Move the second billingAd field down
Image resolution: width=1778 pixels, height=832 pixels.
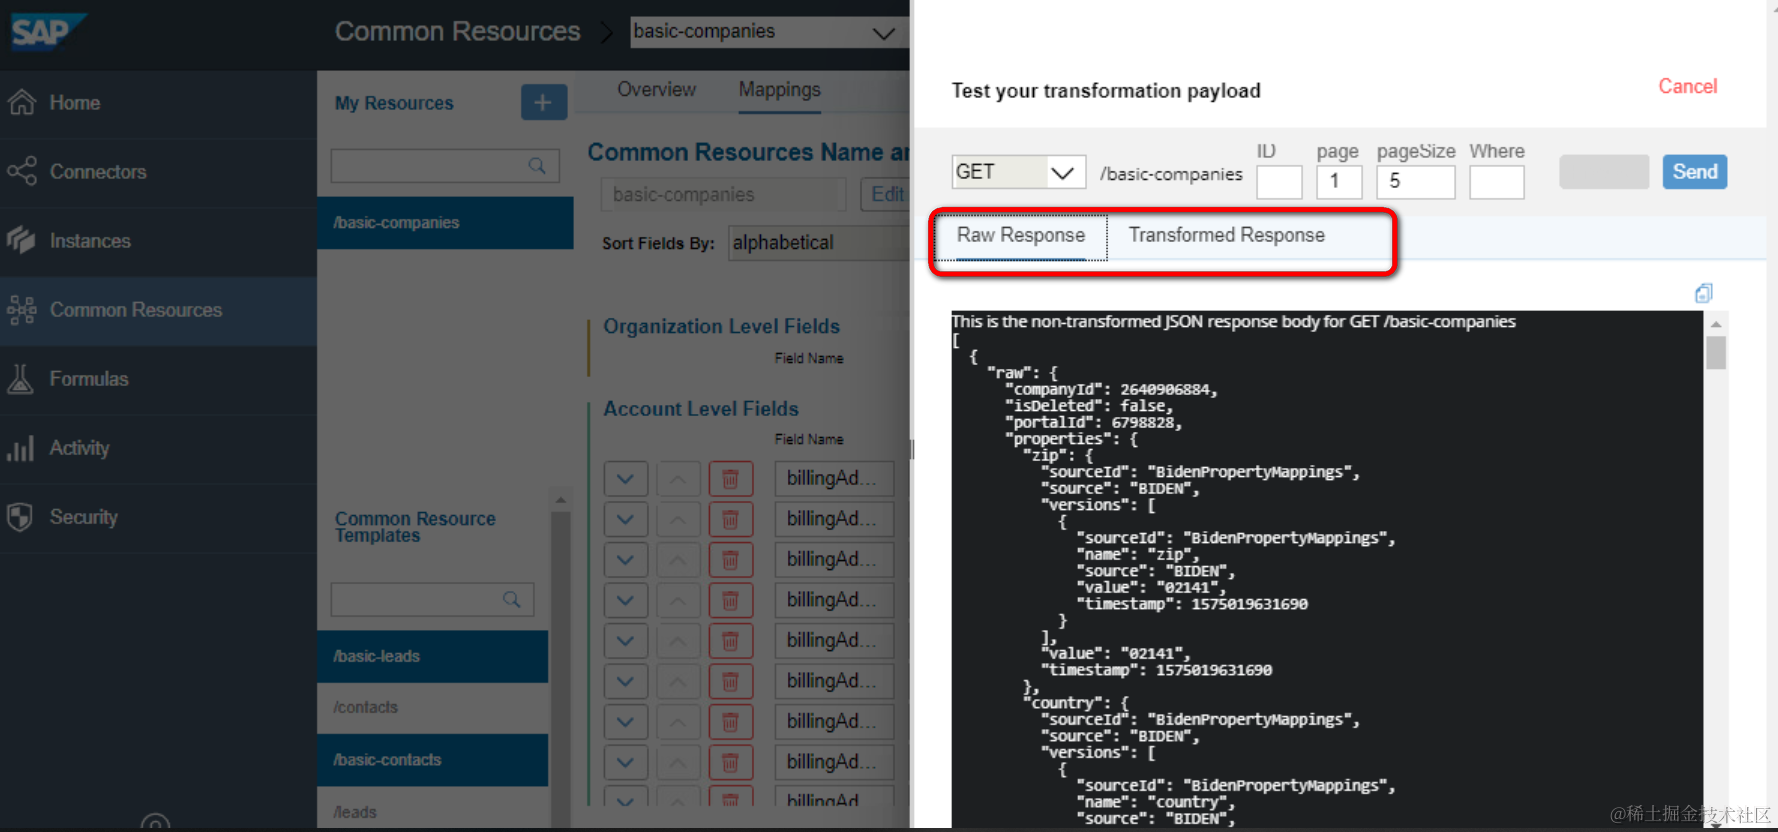click(x=626, y=519)
